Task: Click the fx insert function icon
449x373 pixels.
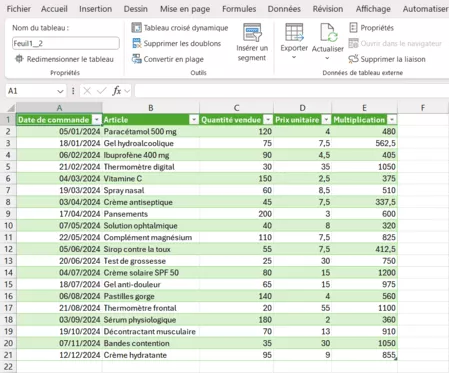Action: 116,91
